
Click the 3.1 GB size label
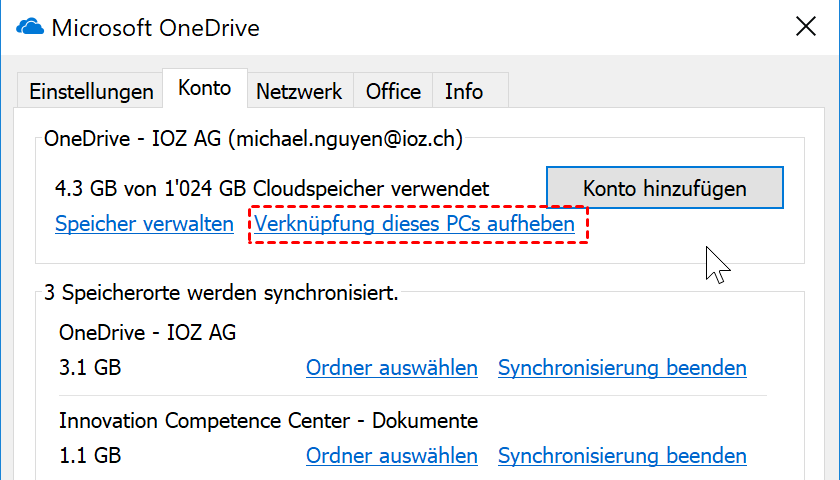(x=90, y=368)
